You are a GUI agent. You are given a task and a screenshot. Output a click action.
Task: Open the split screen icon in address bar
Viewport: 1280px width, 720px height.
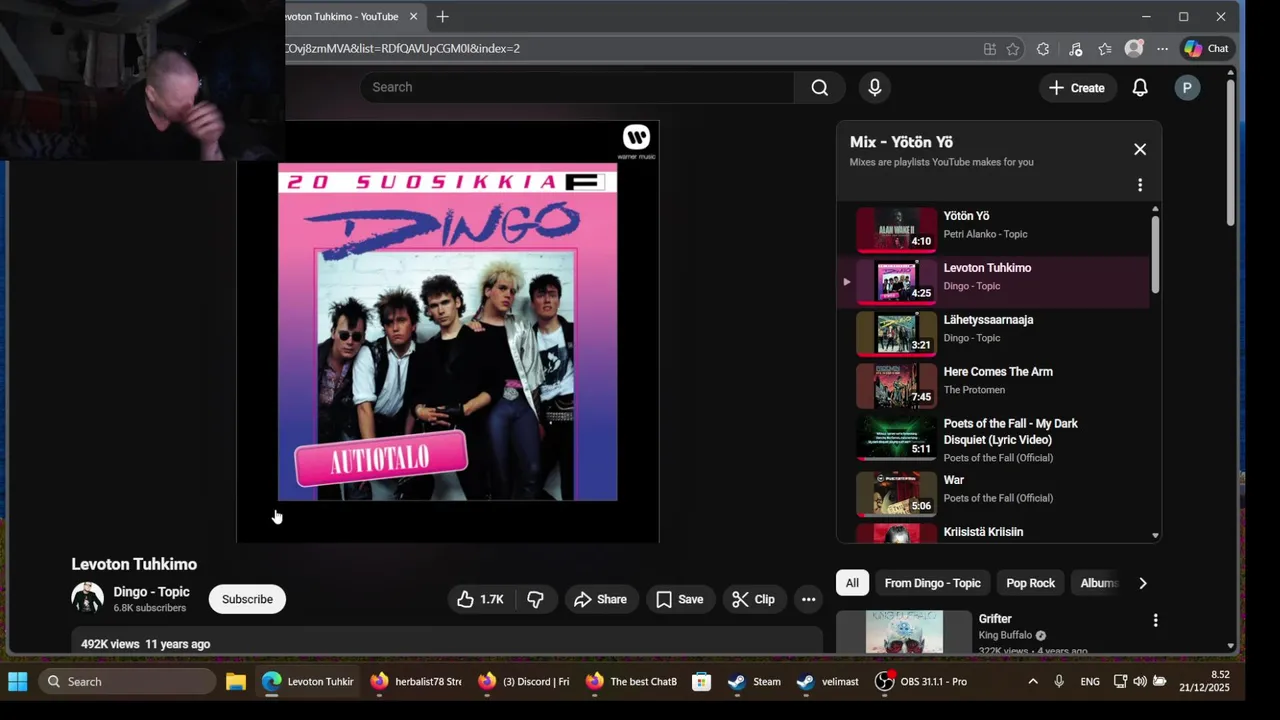click(989, 48)
